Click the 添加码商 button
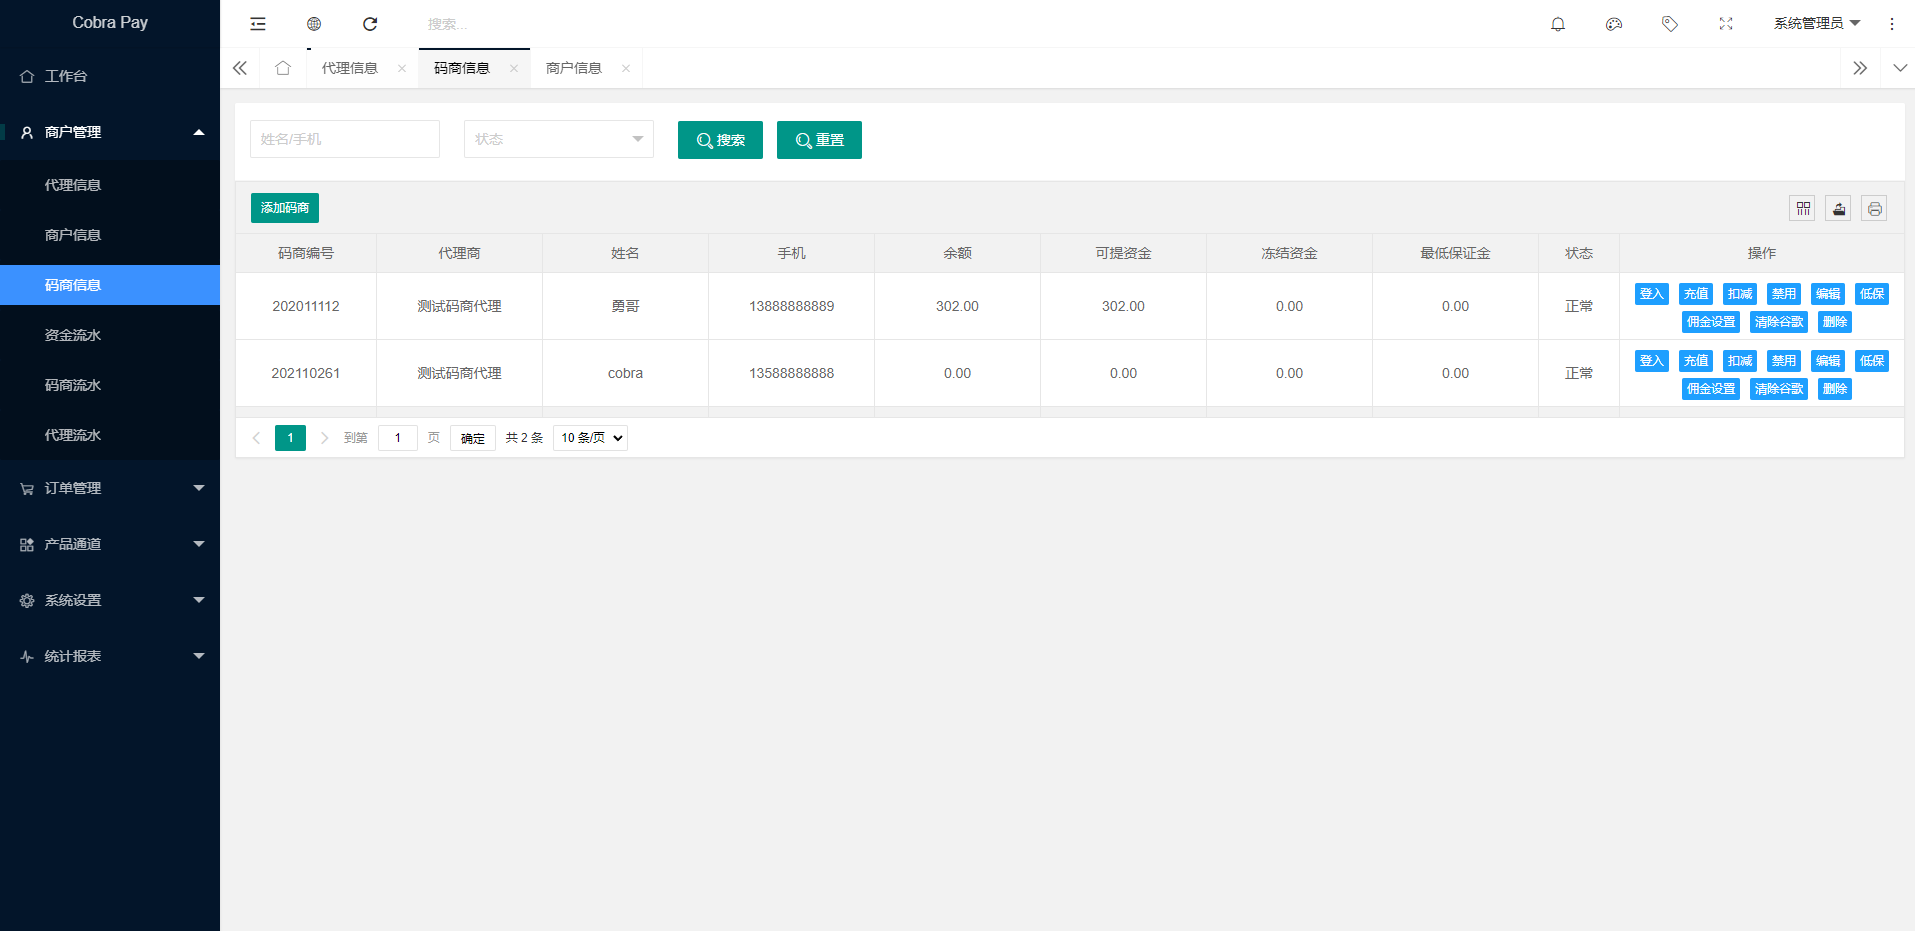Image resolution: width=1915 pixels, height=931 pixels. coord(285,208)
